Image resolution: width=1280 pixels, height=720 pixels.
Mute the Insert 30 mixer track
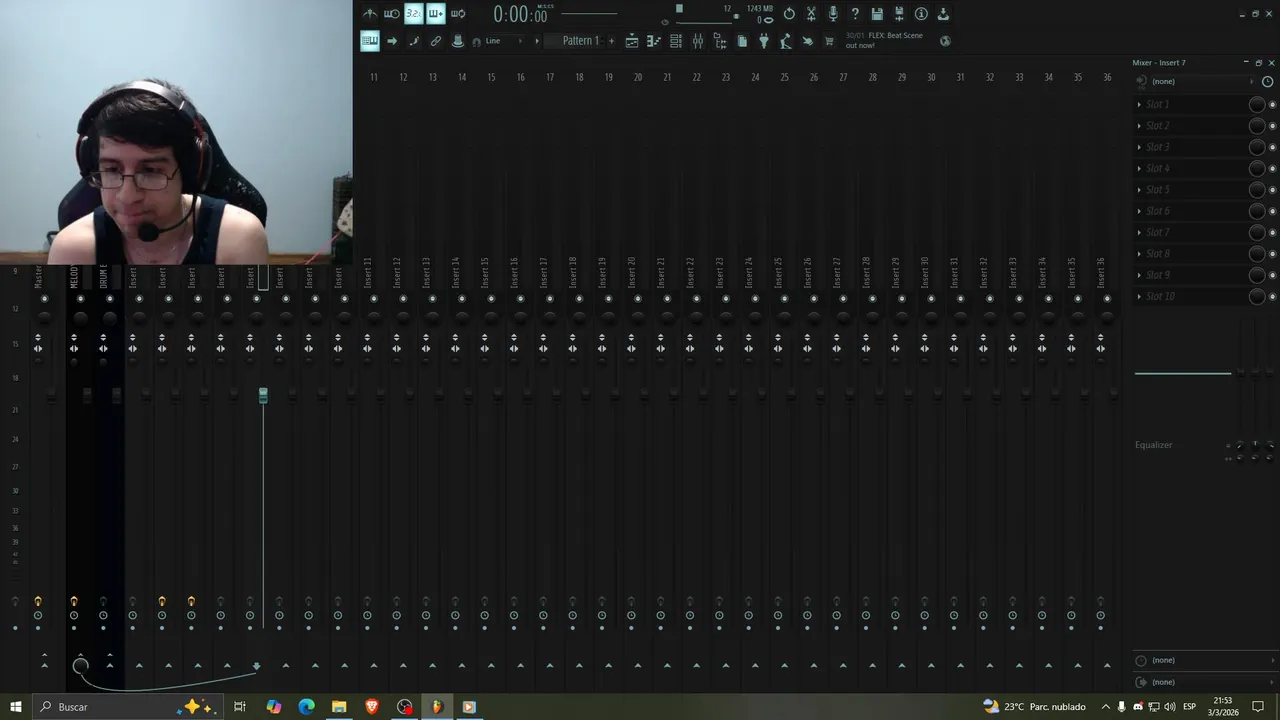point(931,299)
